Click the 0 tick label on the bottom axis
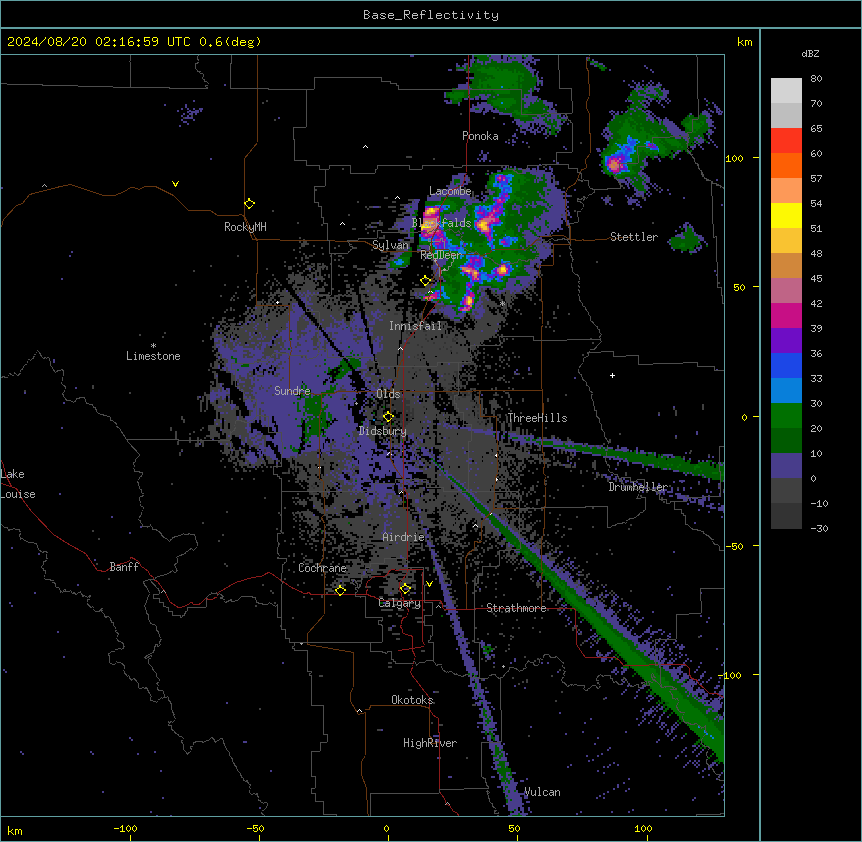Screen dimensions: 862x842 click(x=386, y=828)
